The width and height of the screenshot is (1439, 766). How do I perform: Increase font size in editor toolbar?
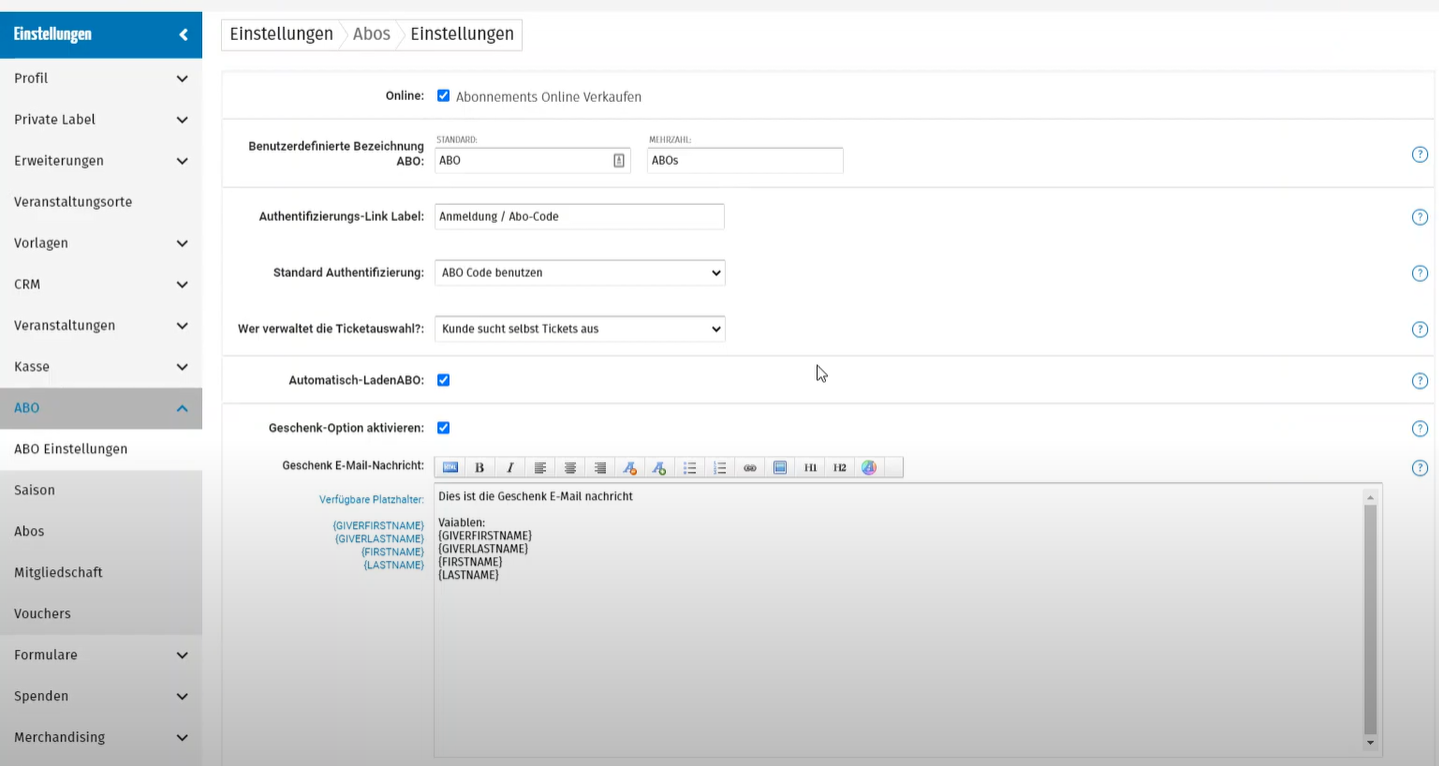coord(659,468)
